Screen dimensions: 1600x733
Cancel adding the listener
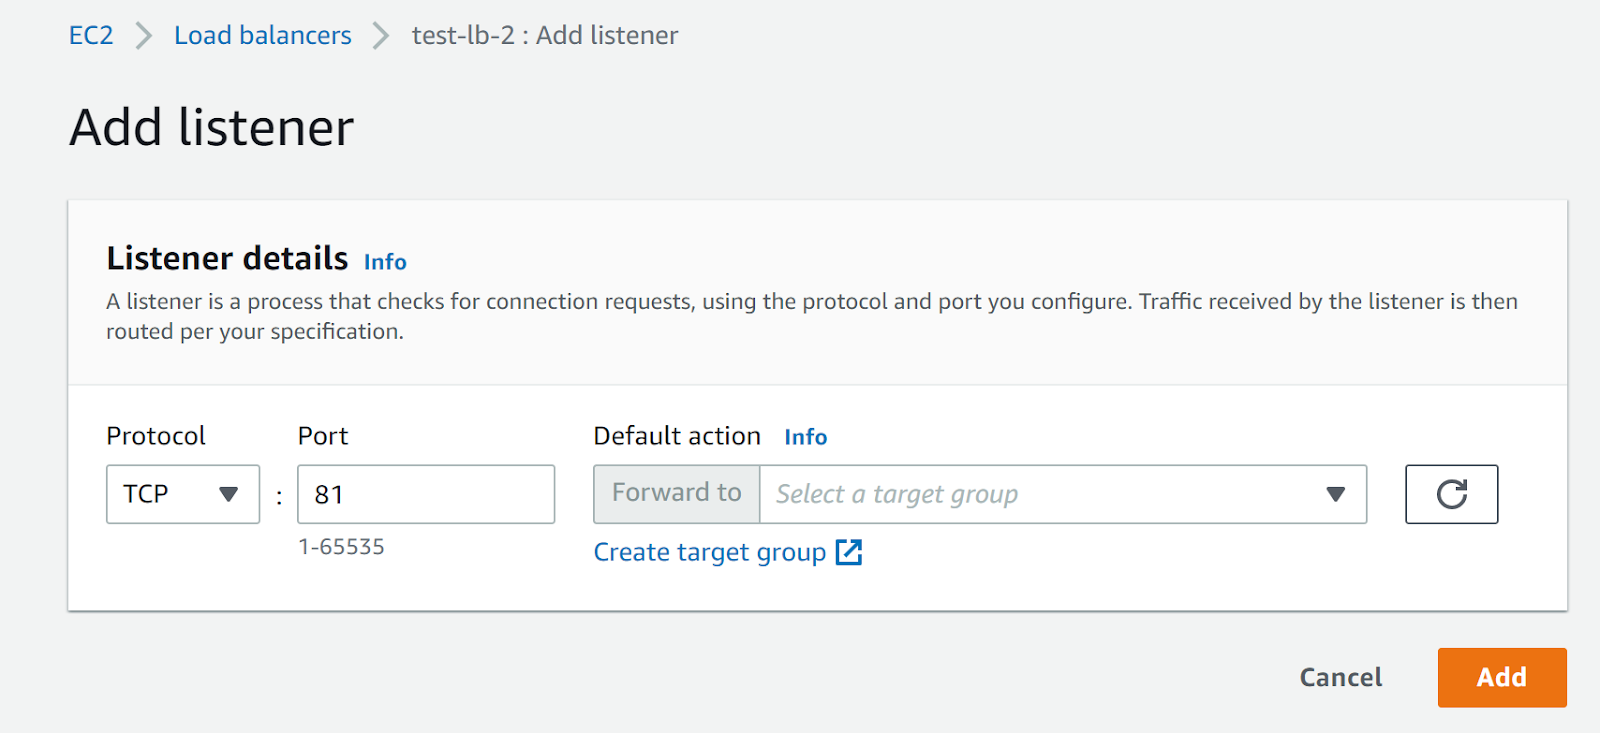[1340, 678]
